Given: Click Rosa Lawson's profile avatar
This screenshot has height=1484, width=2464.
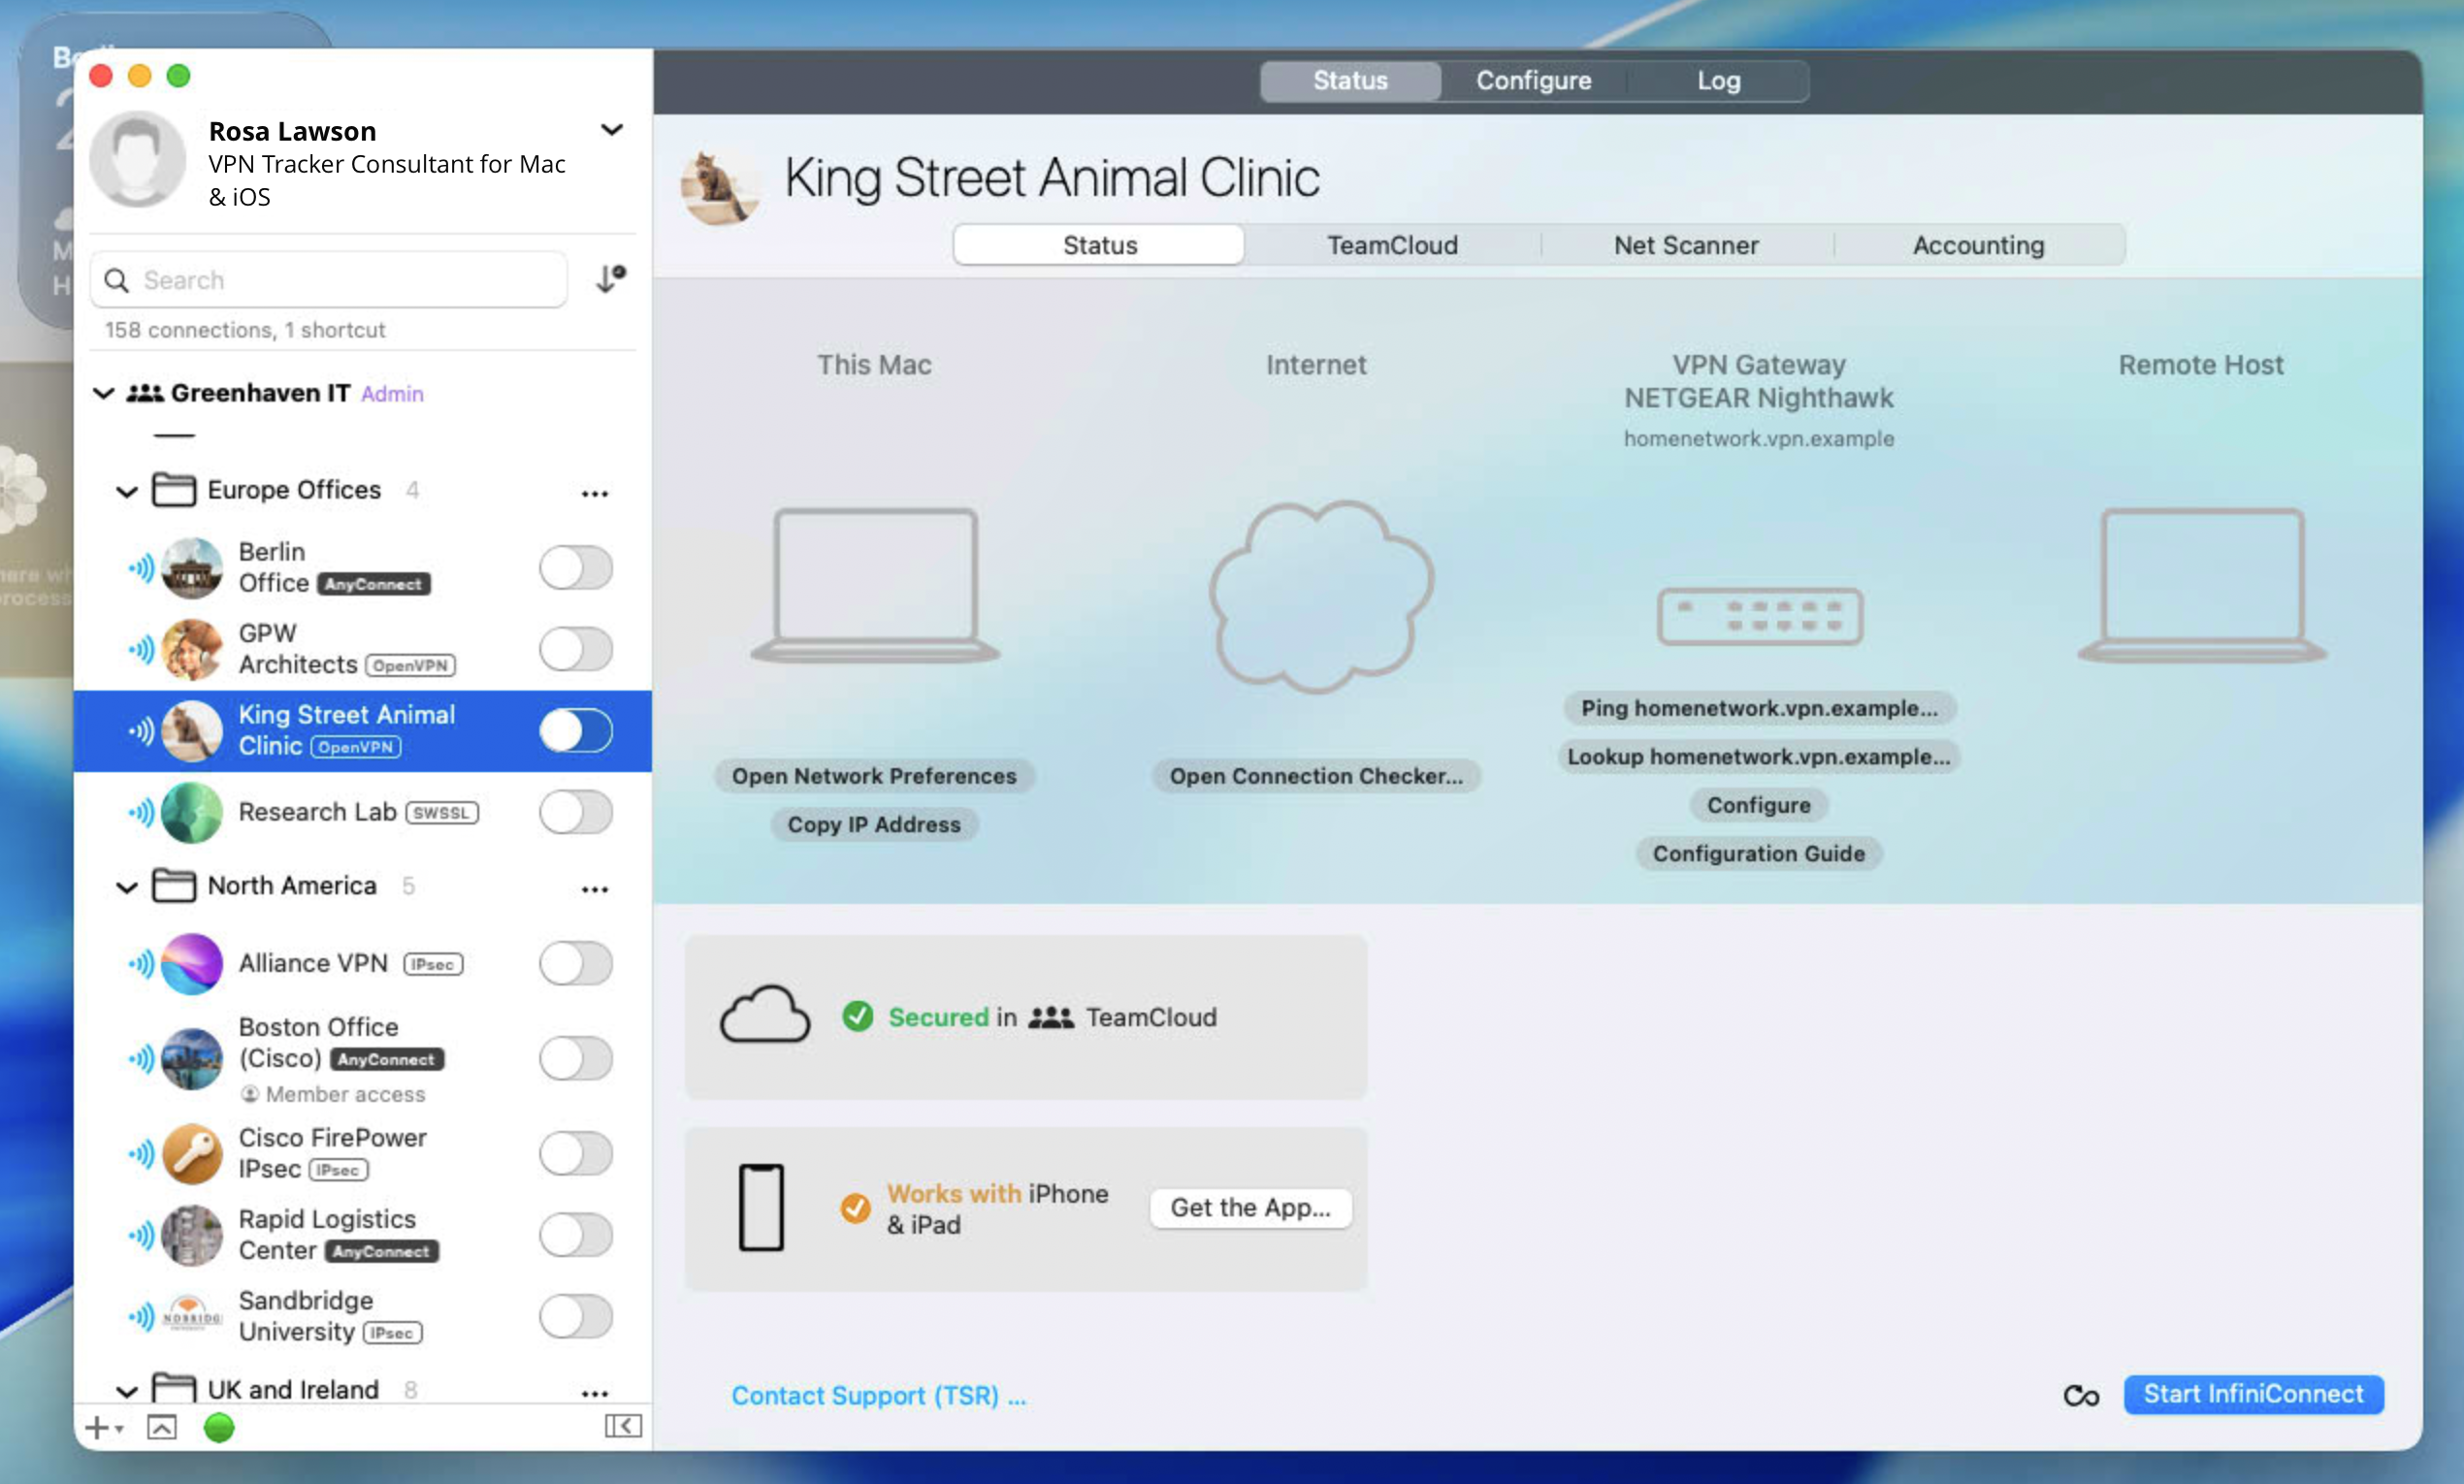Looking at the screenshot, I should point(137,159).
